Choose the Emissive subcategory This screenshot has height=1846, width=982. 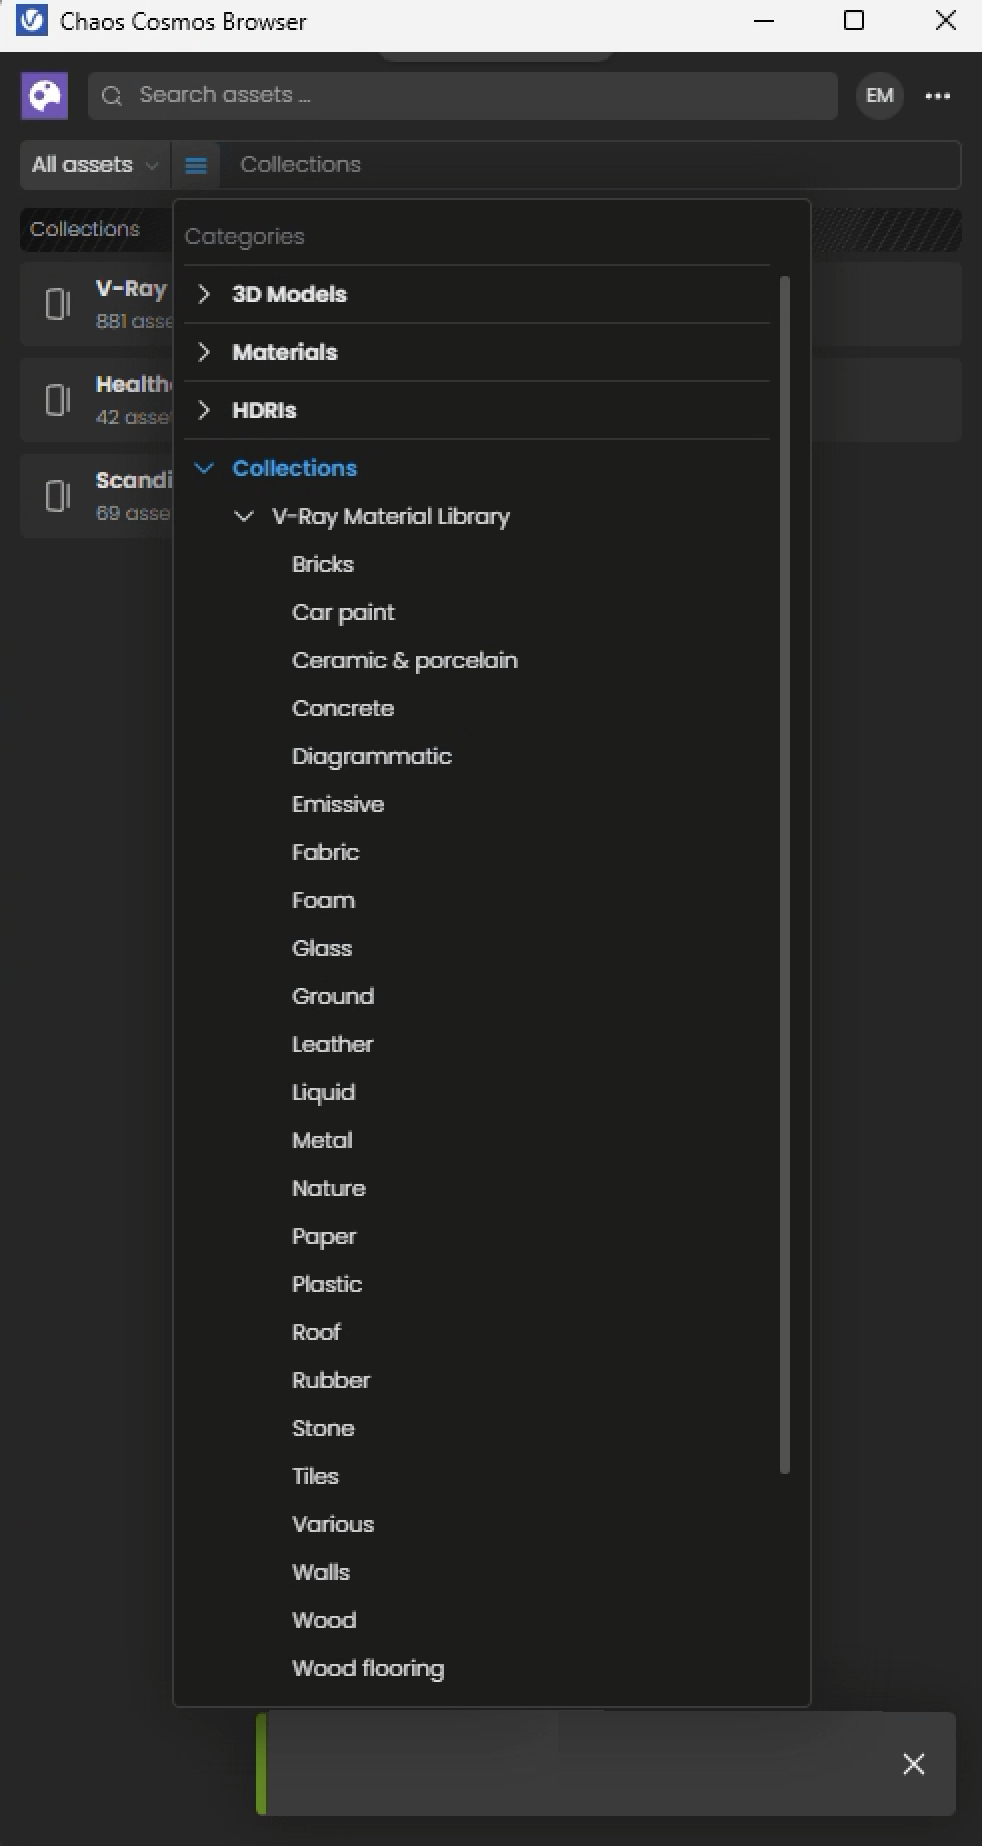pyautogui.click(x=338, y=804)
